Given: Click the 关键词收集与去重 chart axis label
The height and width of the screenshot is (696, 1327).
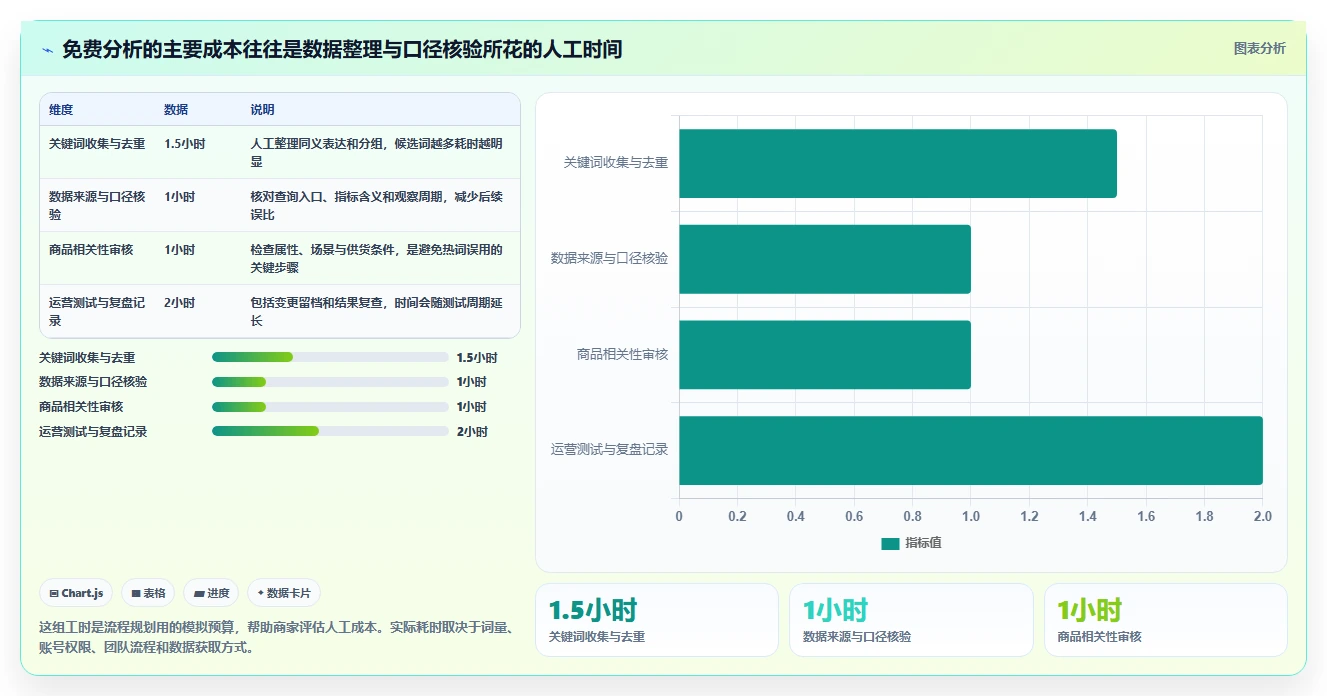Looking at the screenshot, I should 616,162.
